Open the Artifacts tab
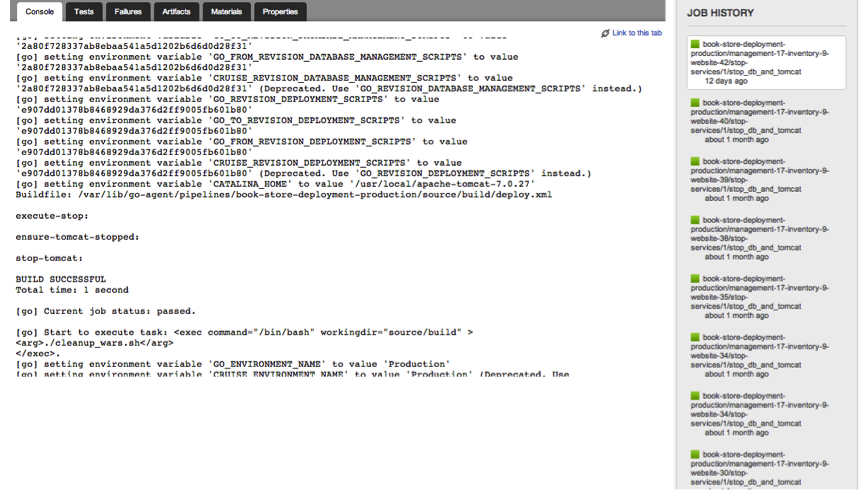Viewport: 865px width, 490px height. 176,12
